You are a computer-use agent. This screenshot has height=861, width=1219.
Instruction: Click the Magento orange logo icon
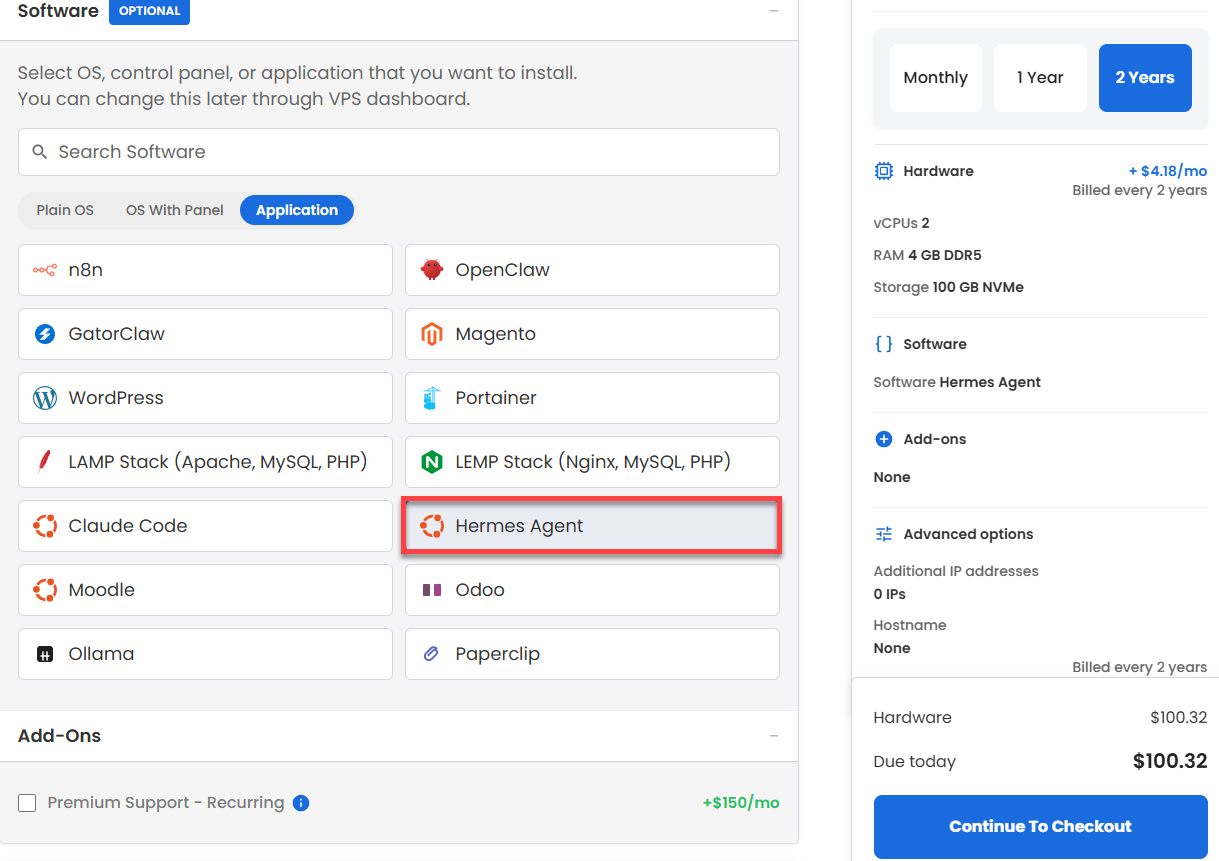[432, 334]
